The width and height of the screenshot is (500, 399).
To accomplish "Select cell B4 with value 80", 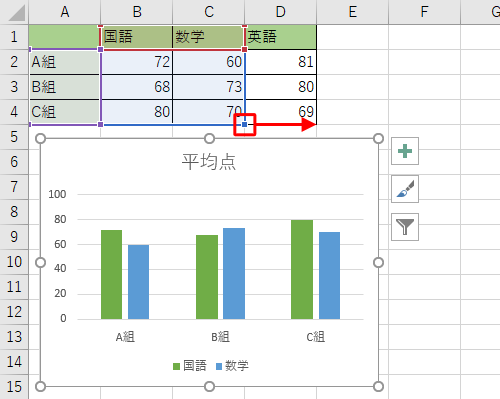I will (x=137, y=112).
